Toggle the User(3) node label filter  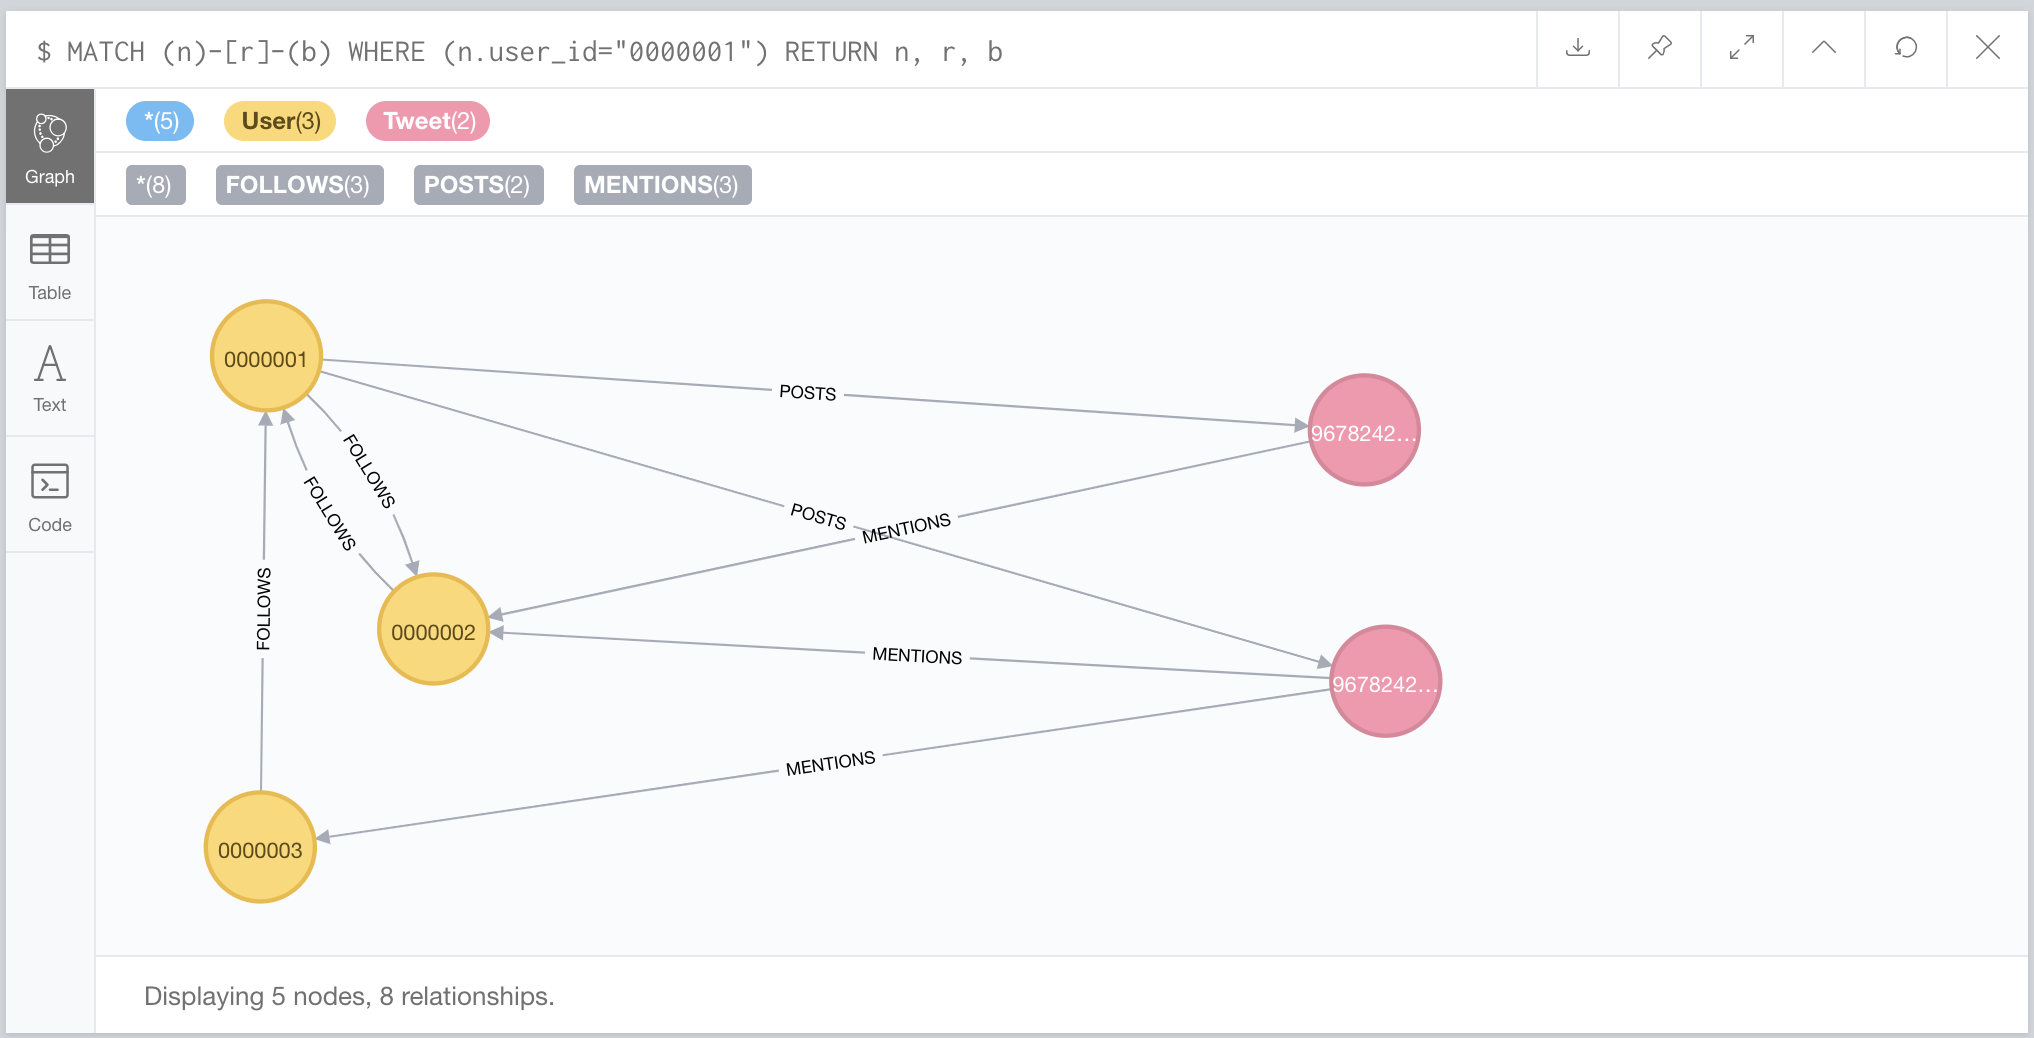pos(279,121)
